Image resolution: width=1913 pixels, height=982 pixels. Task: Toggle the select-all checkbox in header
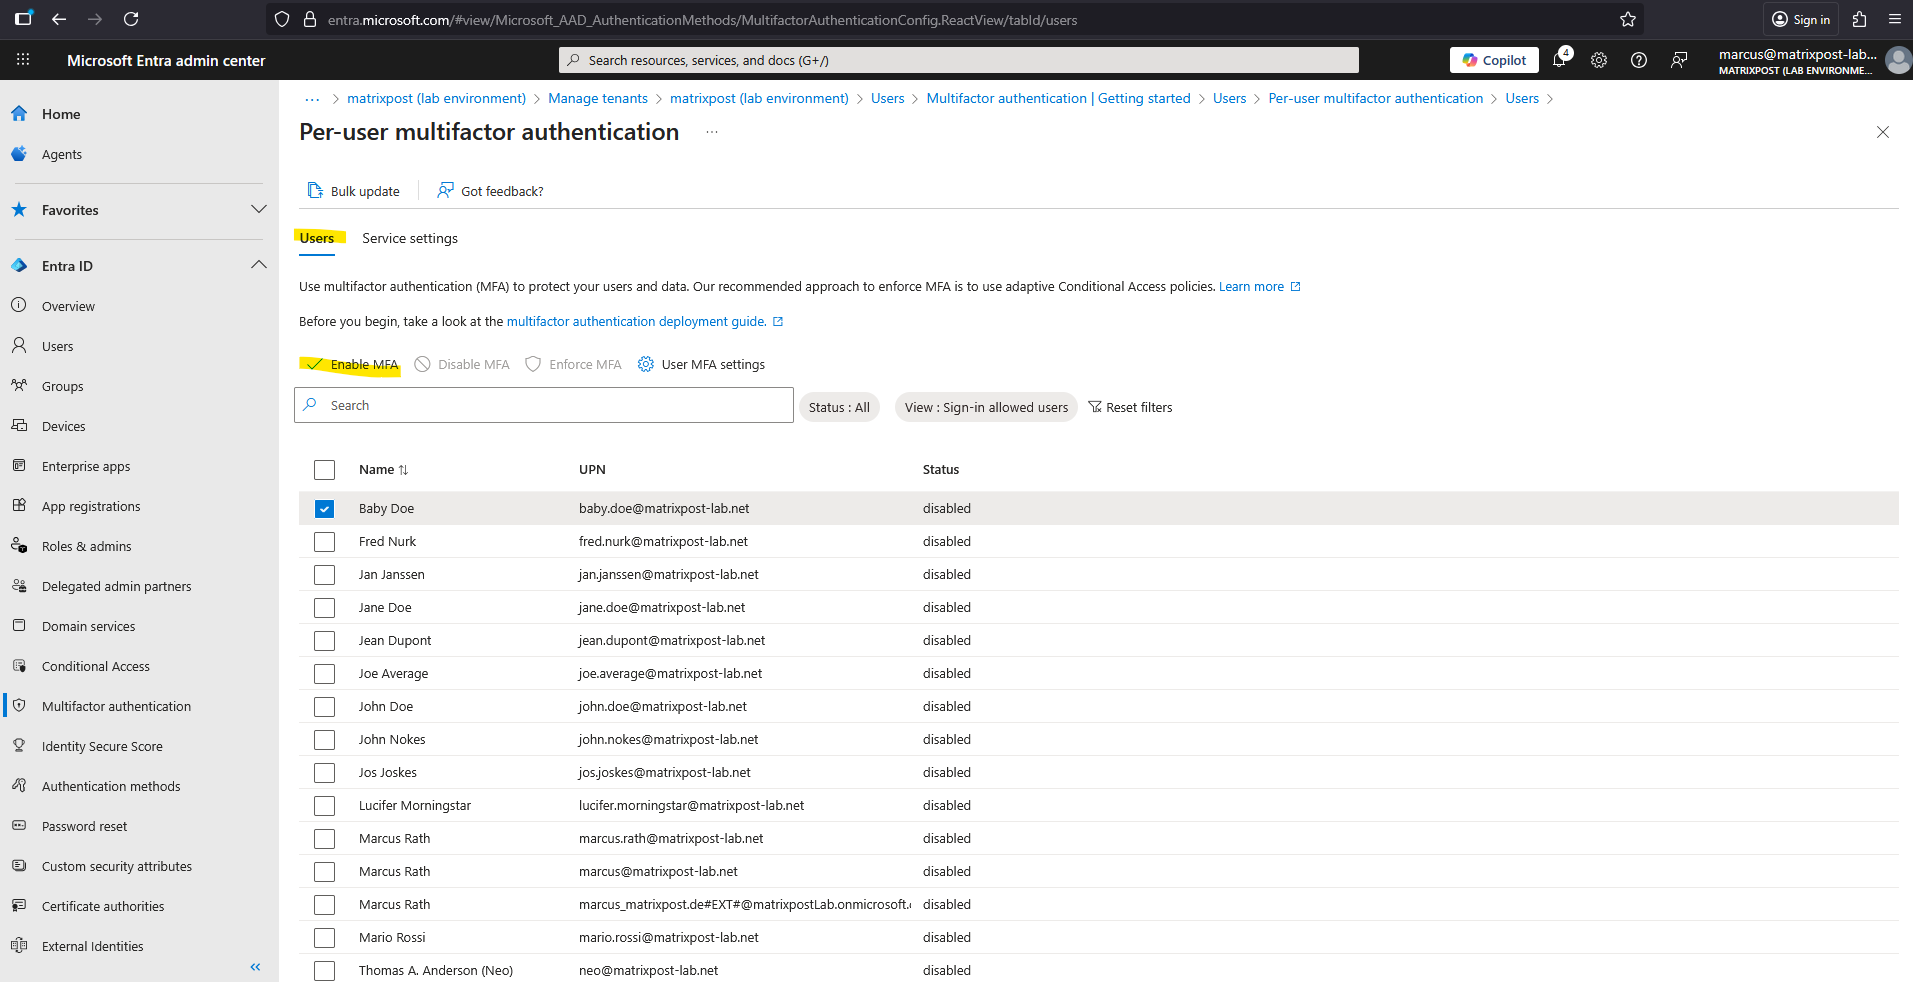point(324,470)
